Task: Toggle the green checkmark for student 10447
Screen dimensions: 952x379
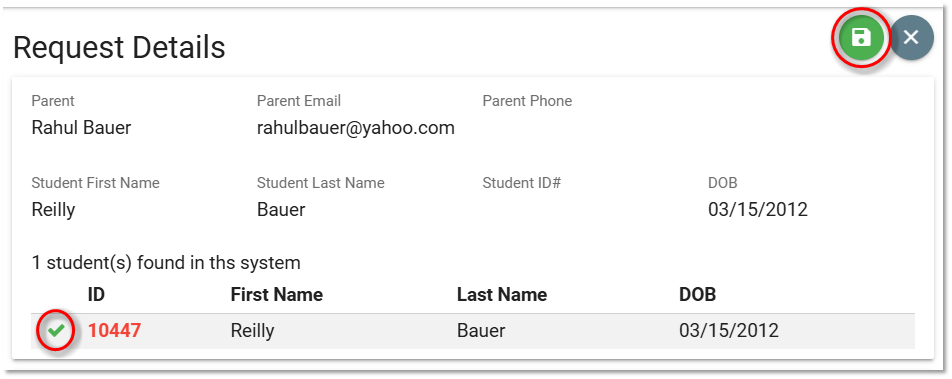Action: click(x=56, y=331)
